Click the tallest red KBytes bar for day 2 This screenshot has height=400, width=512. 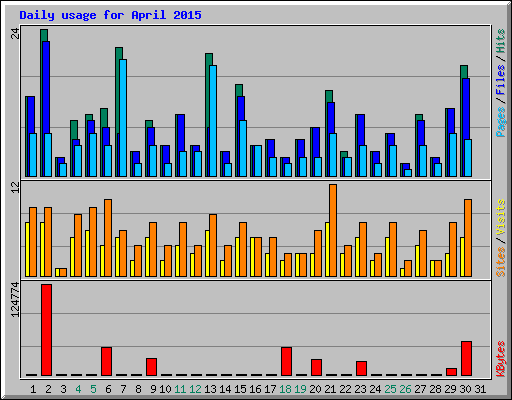(46, 330)
